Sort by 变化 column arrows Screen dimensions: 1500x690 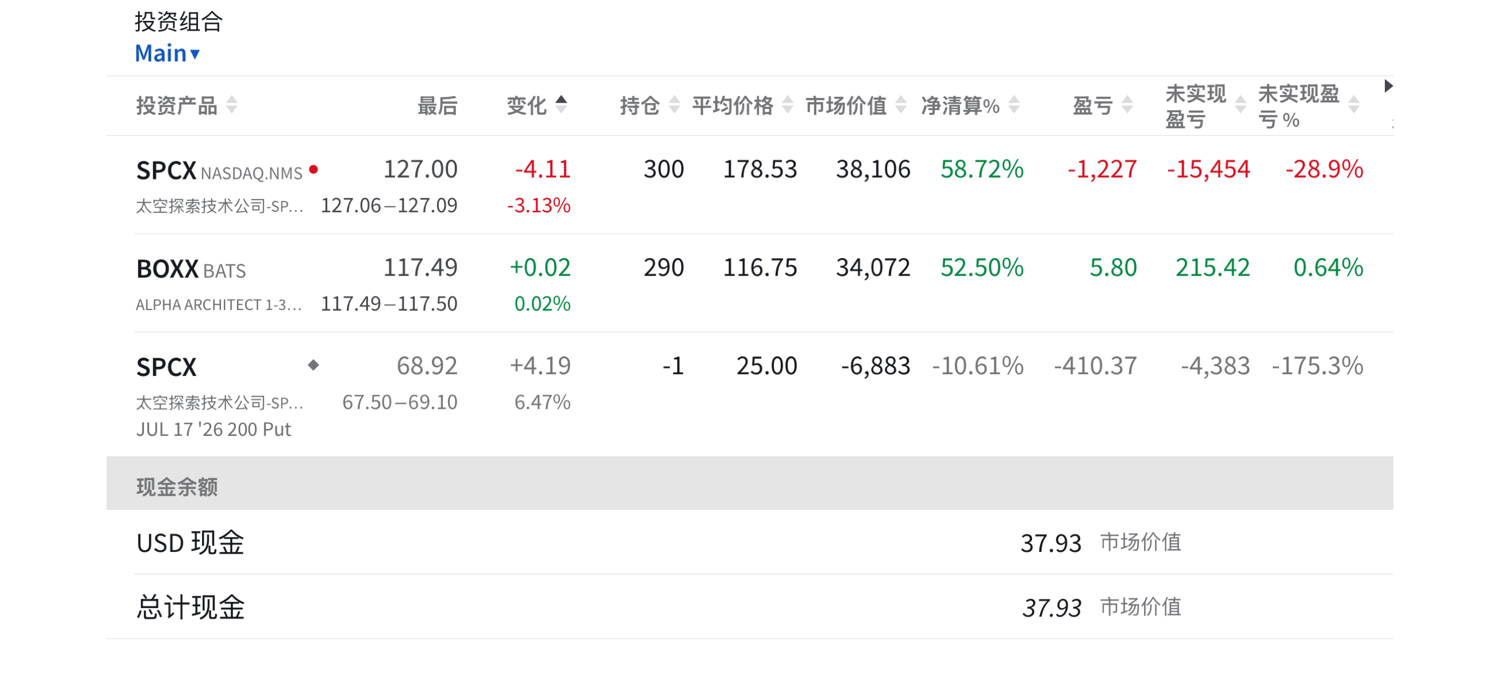coord(561,105)
